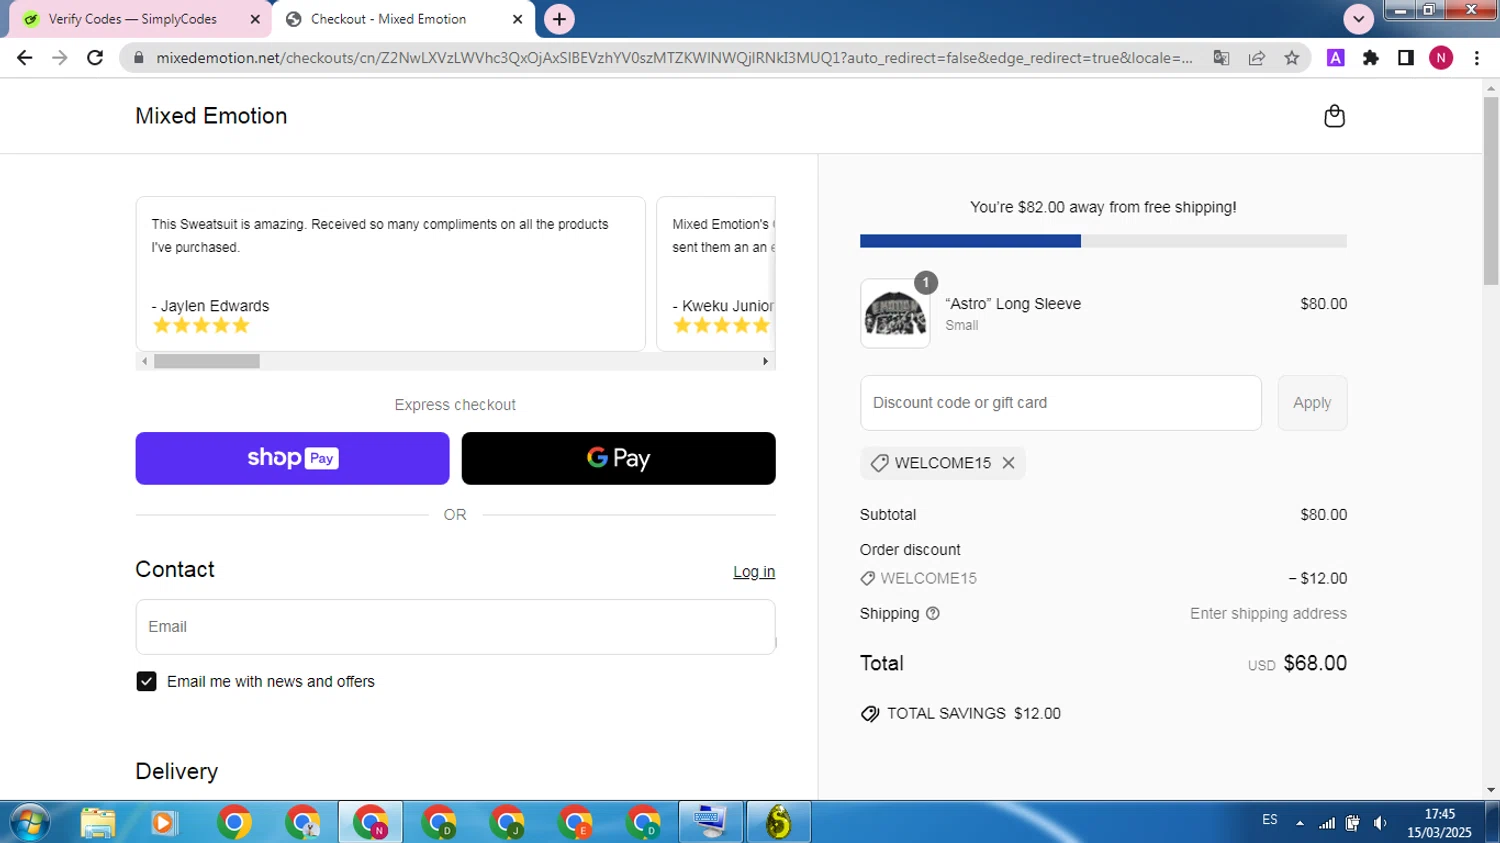
Task: Pay with the Google Pay button
Action: (618, 458)
